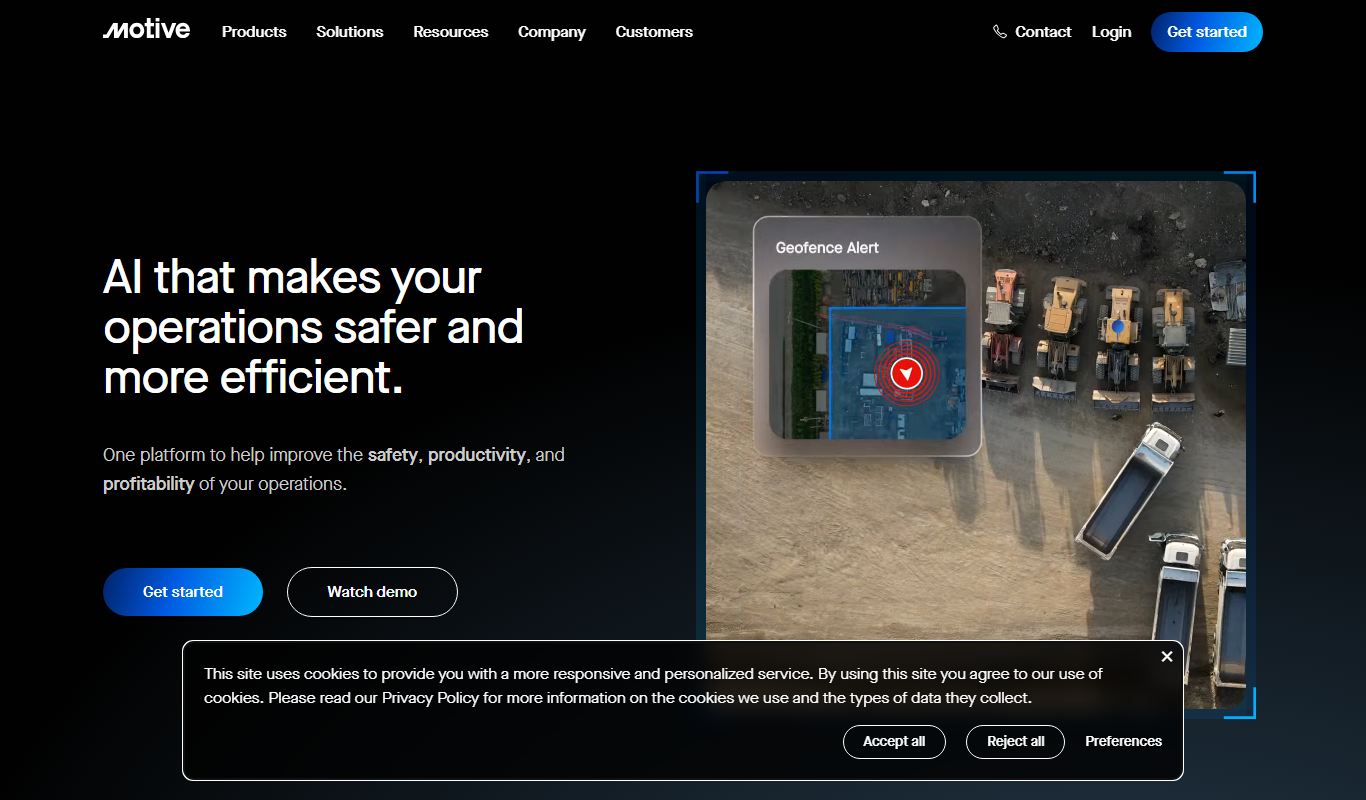Viewport: 1366px width, 800px height.
Task: Click the Get started button in the header
Action: coord(1207,32)
